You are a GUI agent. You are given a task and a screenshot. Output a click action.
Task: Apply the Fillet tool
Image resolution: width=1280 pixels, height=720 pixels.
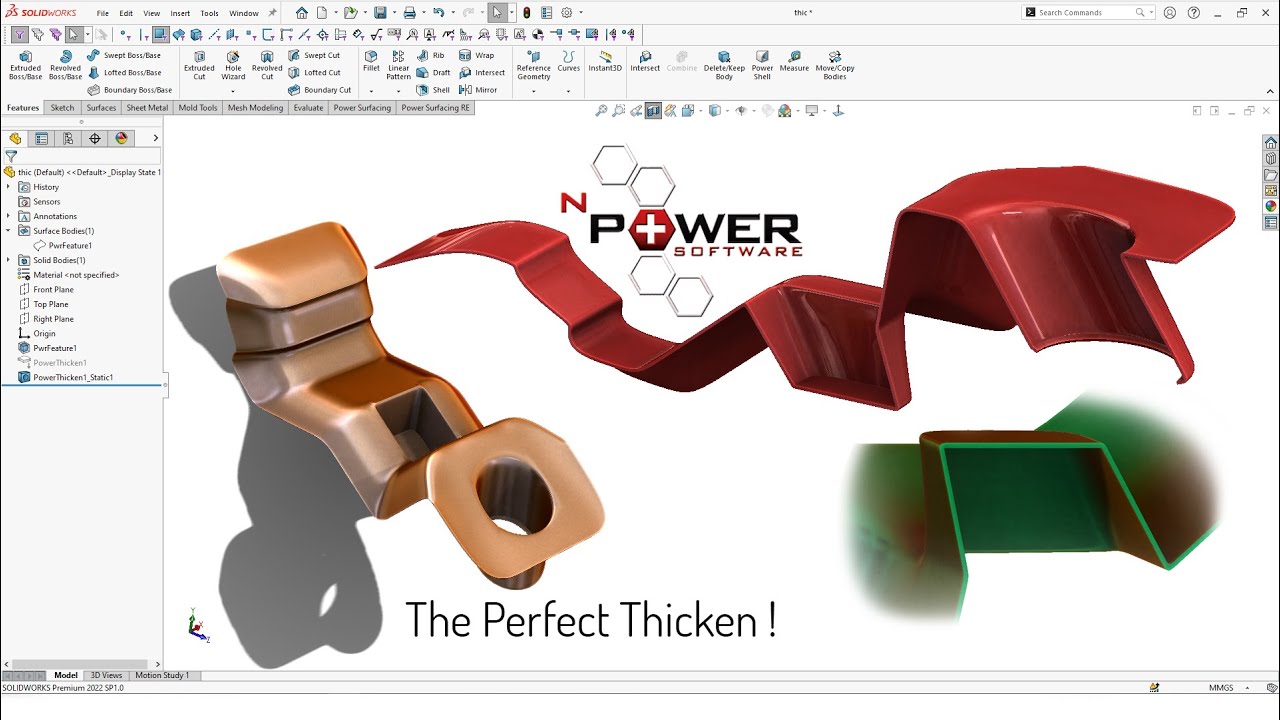point(371,62)
